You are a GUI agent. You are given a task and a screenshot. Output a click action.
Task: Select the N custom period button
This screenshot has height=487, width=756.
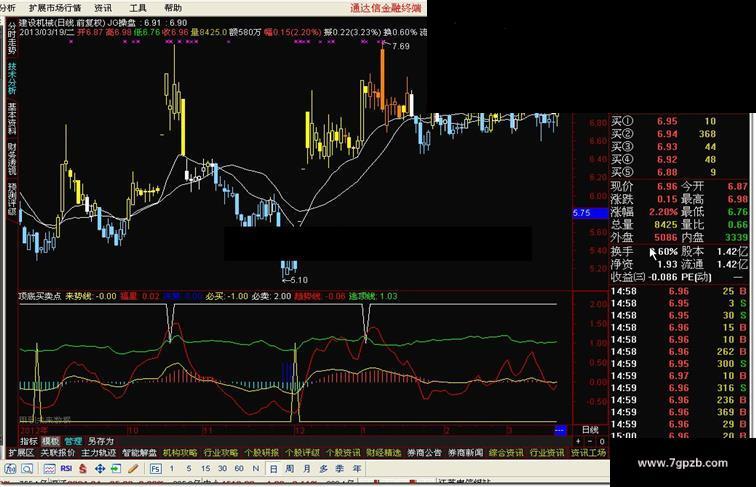click(x=256, y=468)
